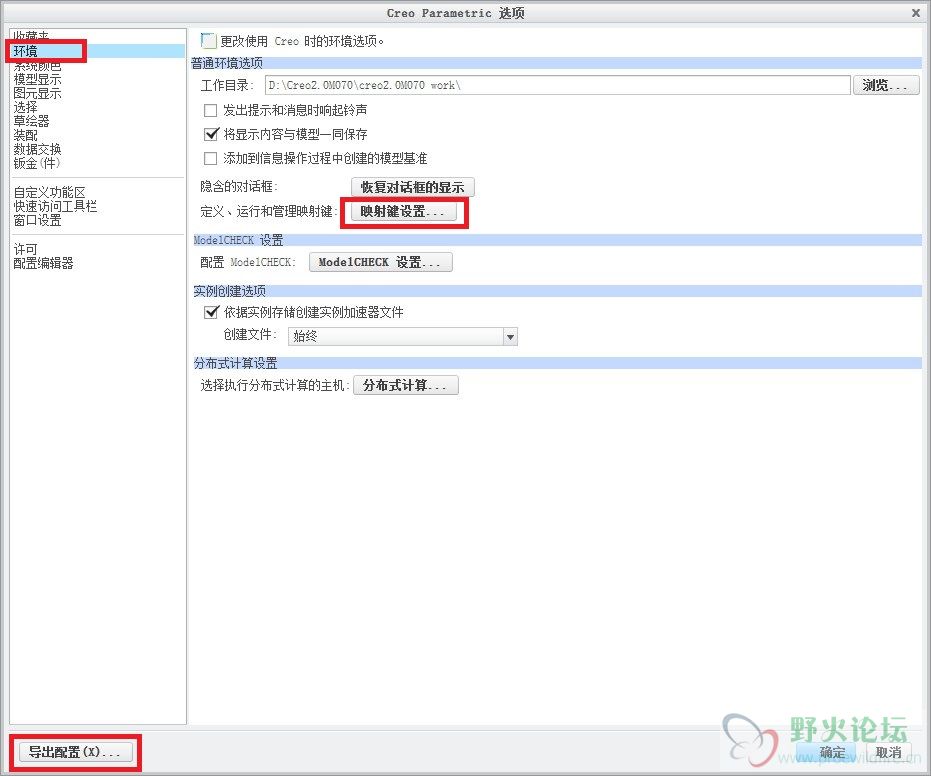
Task: Uncheck 依据实例存储创建实例加速器文件
Action: coord(211,312)
